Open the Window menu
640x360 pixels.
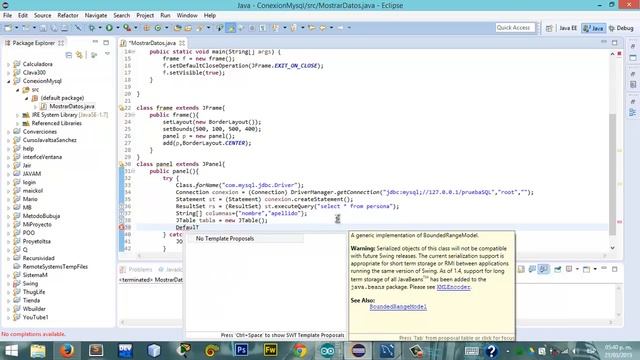point(187,16)
